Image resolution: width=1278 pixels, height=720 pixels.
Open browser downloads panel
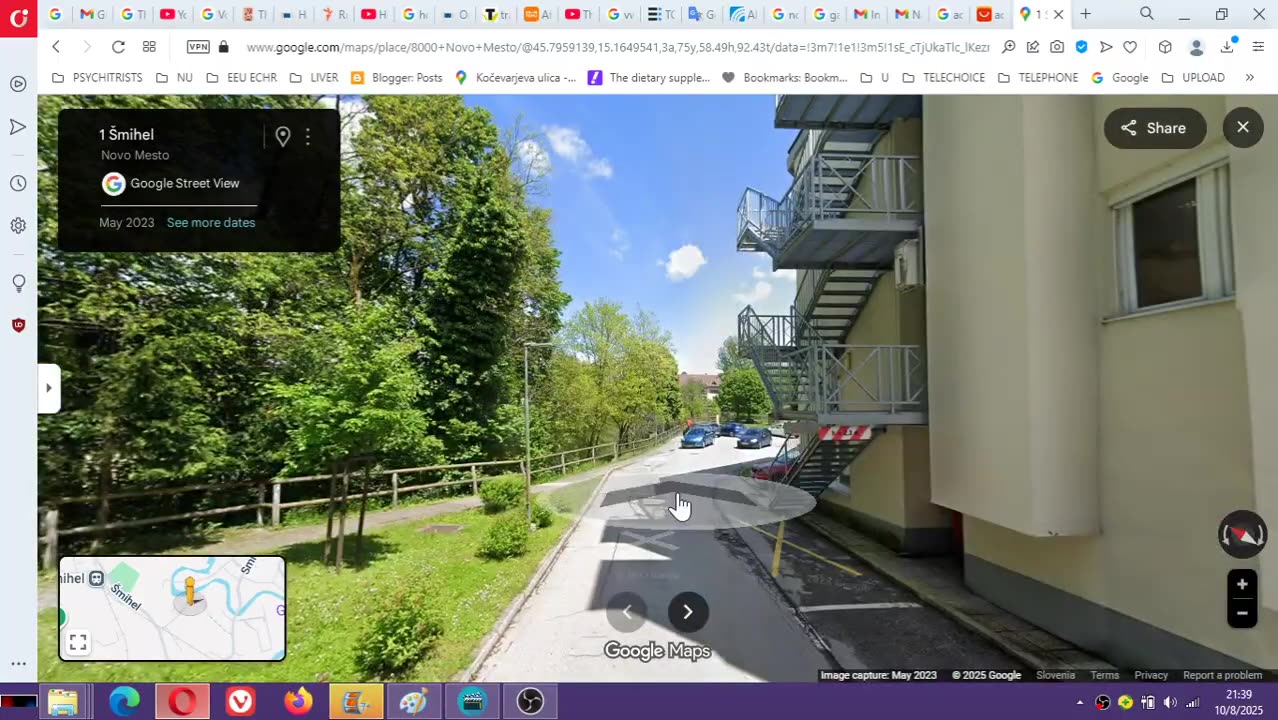1229,46
